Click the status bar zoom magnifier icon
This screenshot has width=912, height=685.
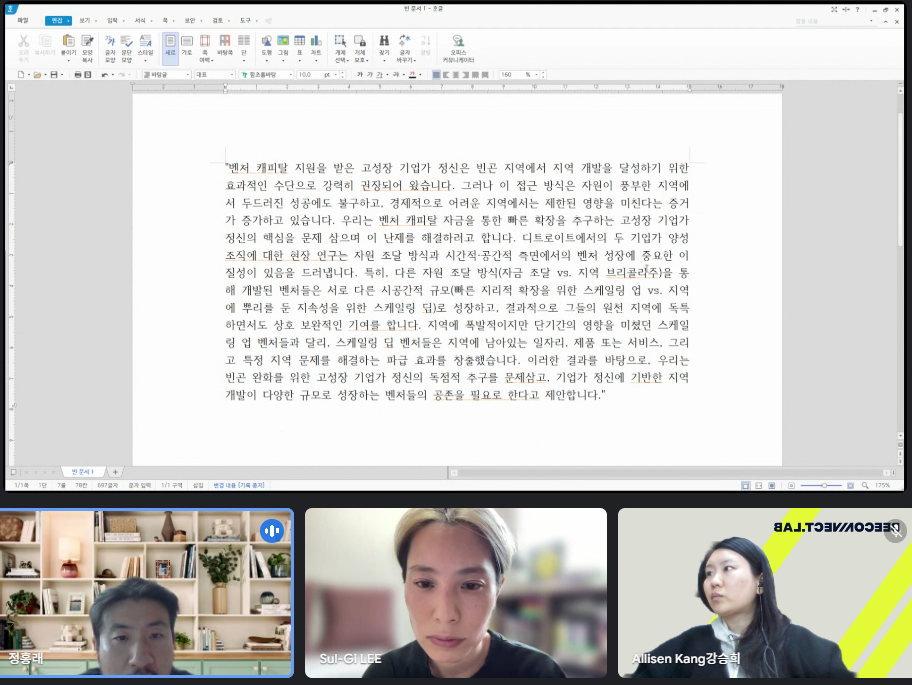tap(865, 485)
